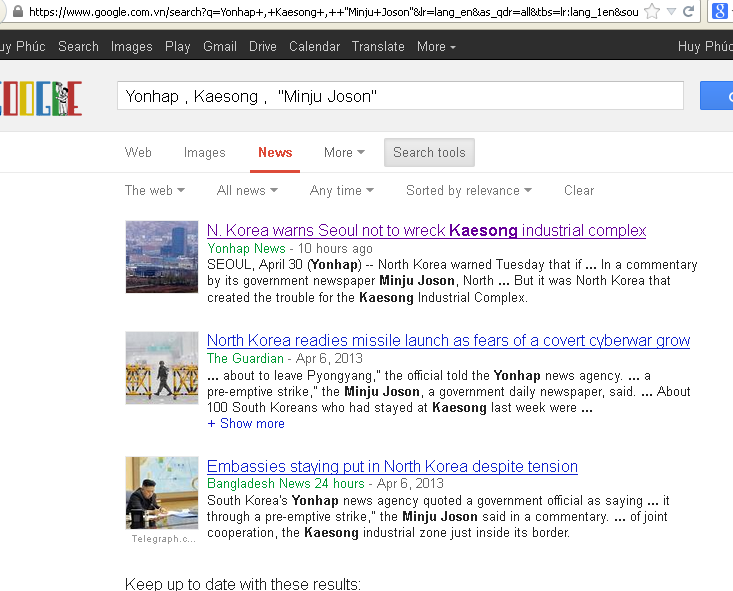733x591 pixels.
Task: Open the Huy Phúc account name at right
Action: pos(705,46)
